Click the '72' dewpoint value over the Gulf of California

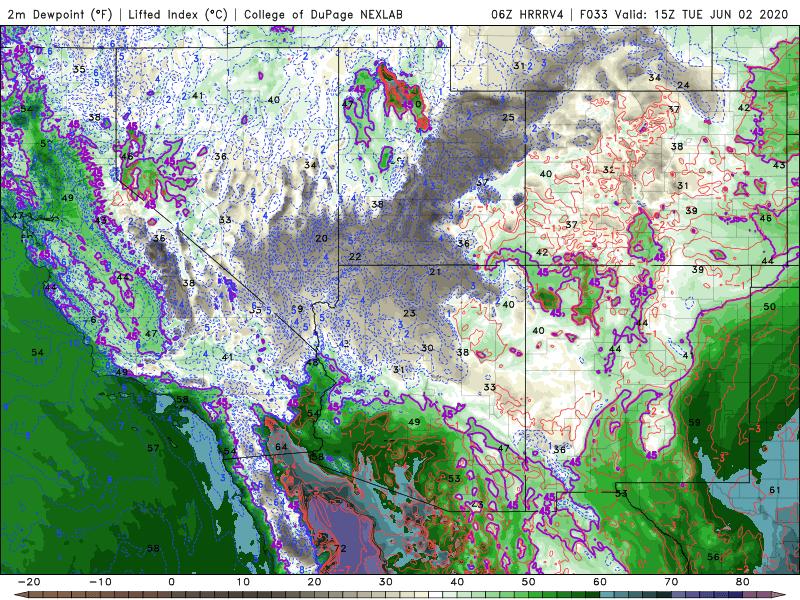[x=340, y=548]
